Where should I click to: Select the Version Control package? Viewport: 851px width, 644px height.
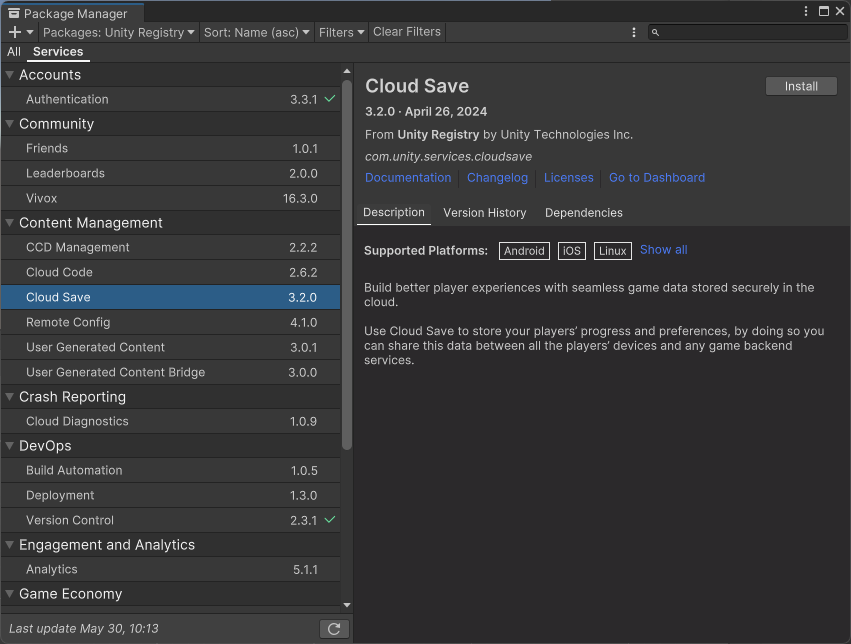pyautogui.click(x=170, y=520)
